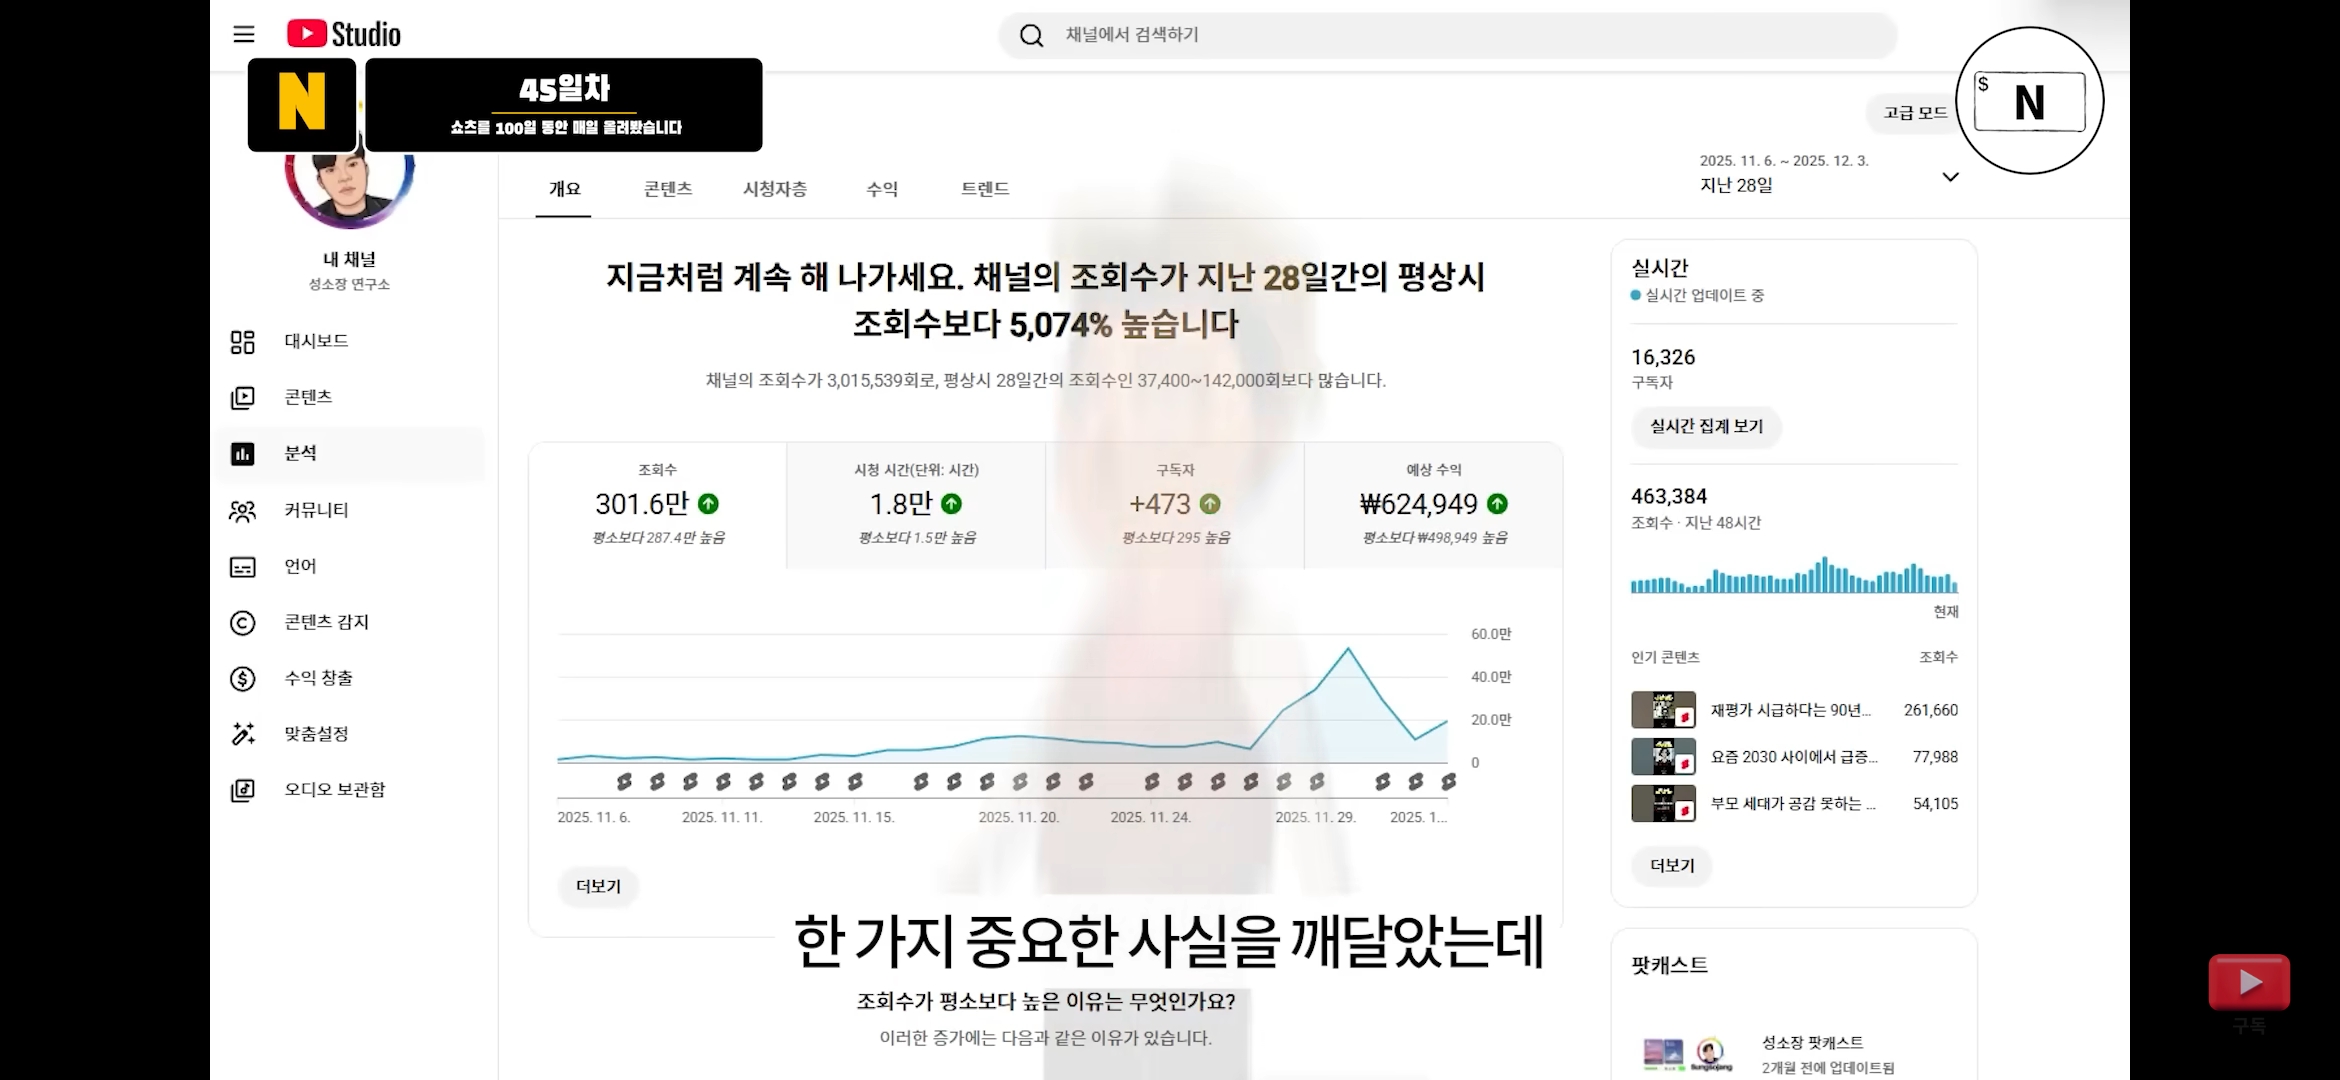
Task: Open the top 재평가 시급하다는 video thumbnail
Action: [1663, 710]
